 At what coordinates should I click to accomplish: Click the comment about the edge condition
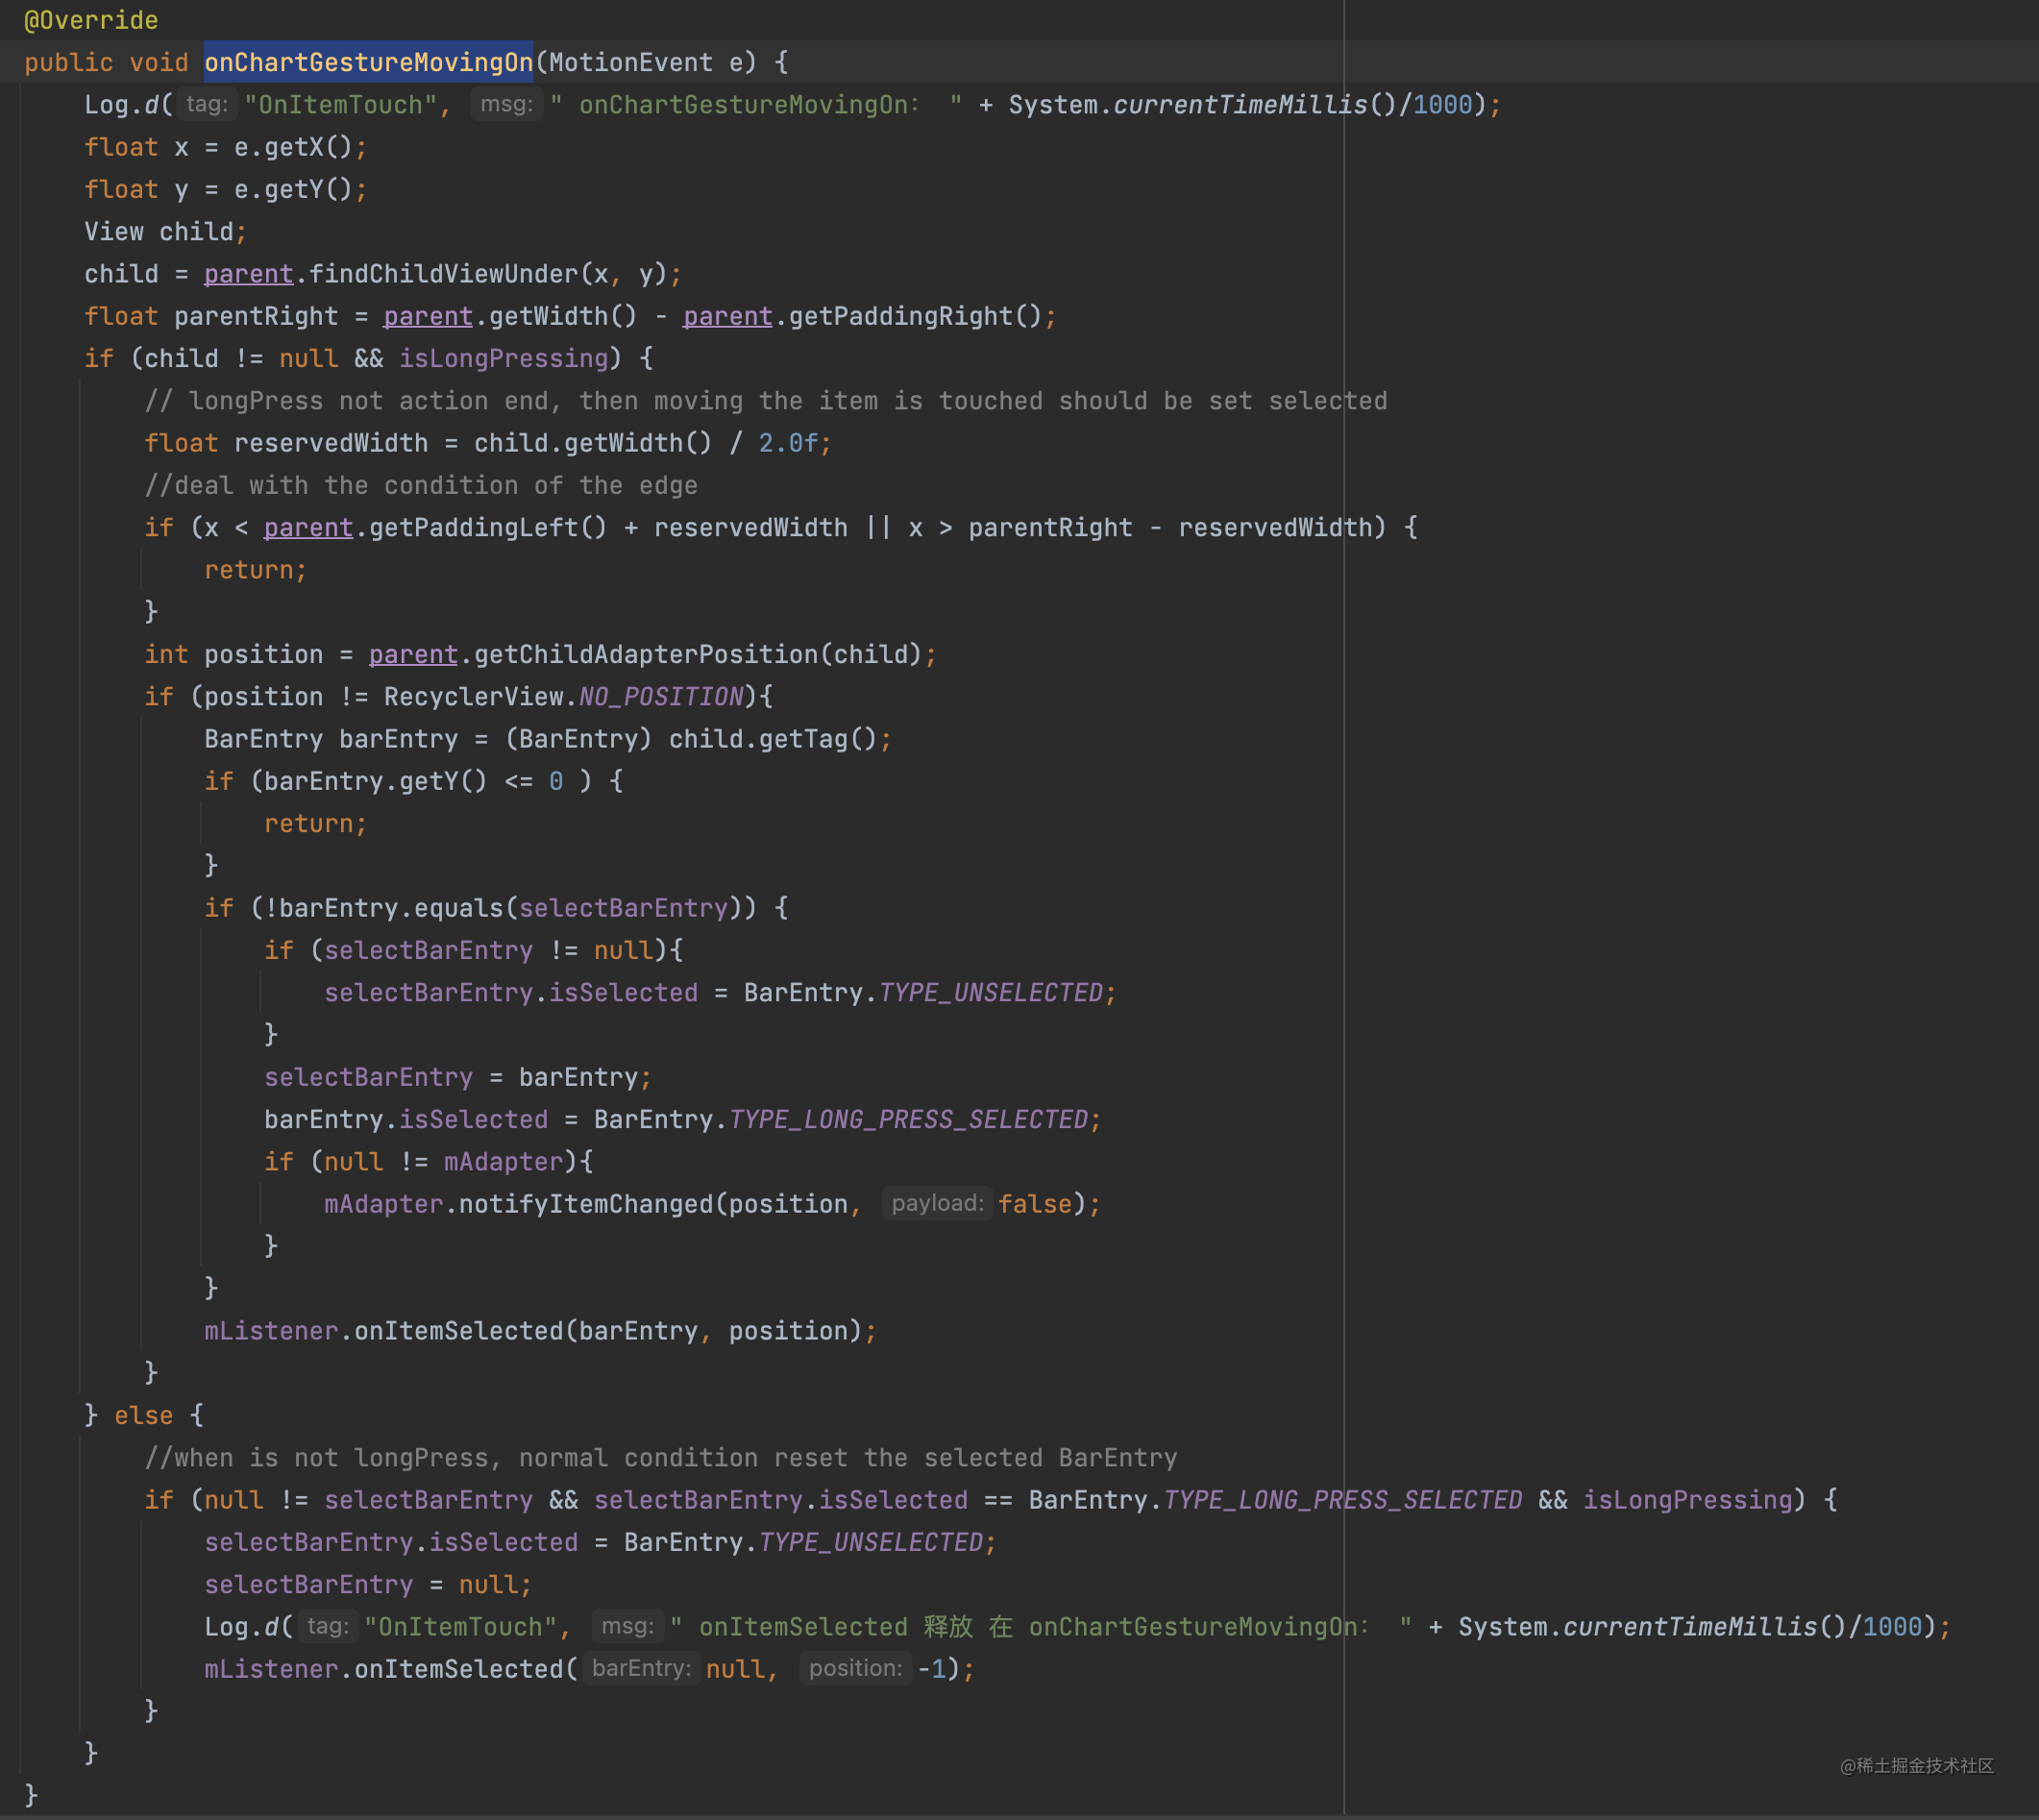click(x=421, y=486)
